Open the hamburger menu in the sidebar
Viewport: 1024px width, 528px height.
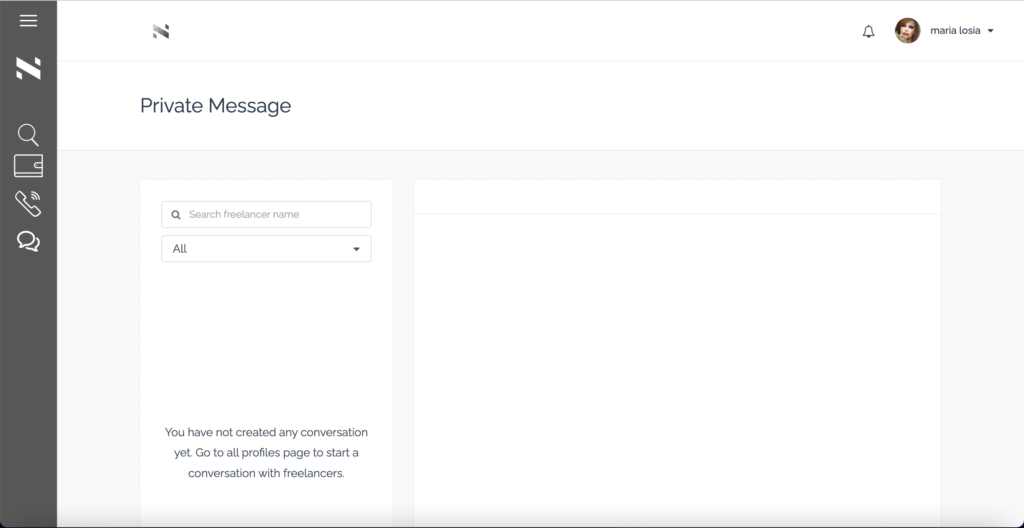pyautogui.click(x=28, y=21)
